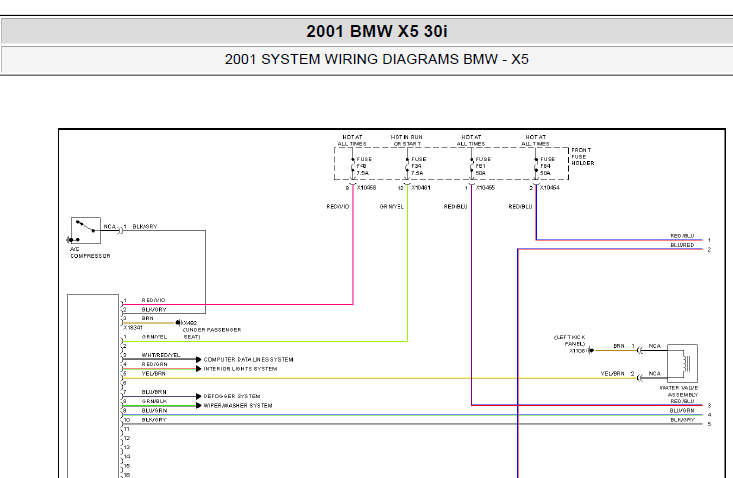This screenshot has width=733, height=478.
Task: Click the 'GRN/YEL' label at module connector
Action: (x=154, y=337)
